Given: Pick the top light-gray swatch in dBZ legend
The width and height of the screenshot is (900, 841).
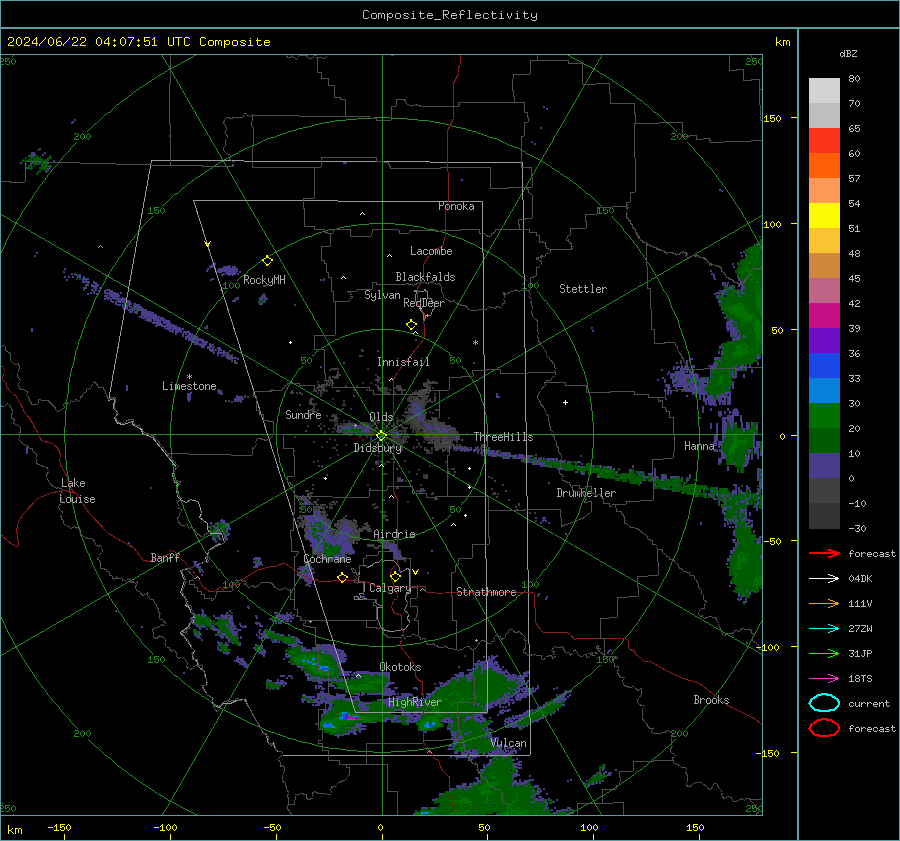Looking at the screenshot, I should click(824, 90).
